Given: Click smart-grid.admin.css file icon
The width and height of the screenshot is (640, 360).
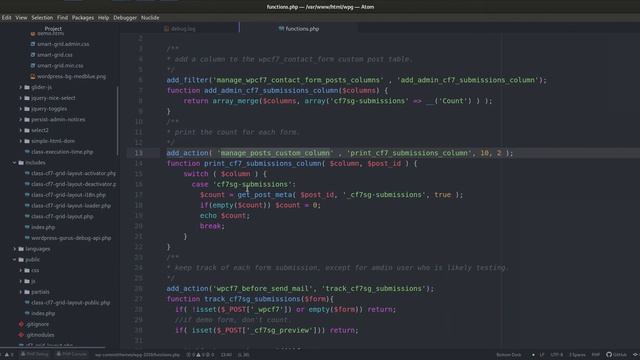Looking at the screenshot, I should [33, 44].
